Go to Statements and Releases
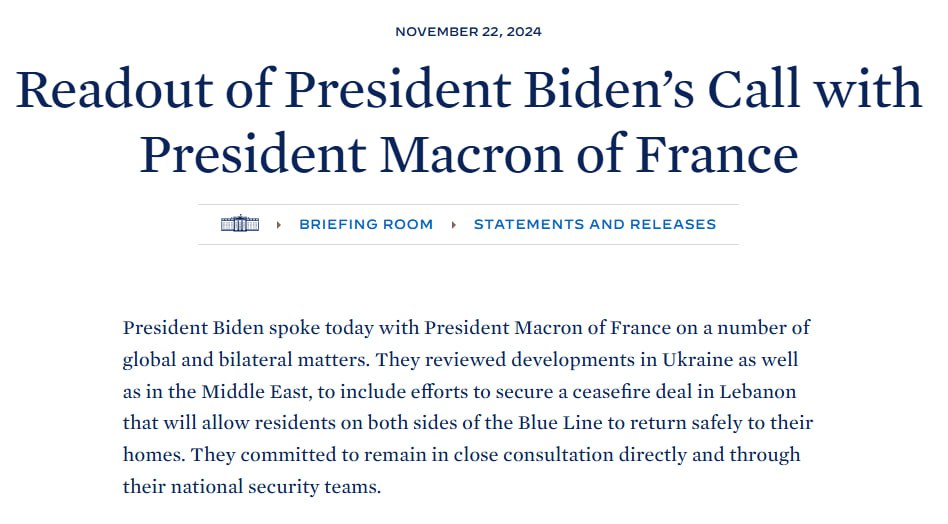 click(x=595, y=225)
